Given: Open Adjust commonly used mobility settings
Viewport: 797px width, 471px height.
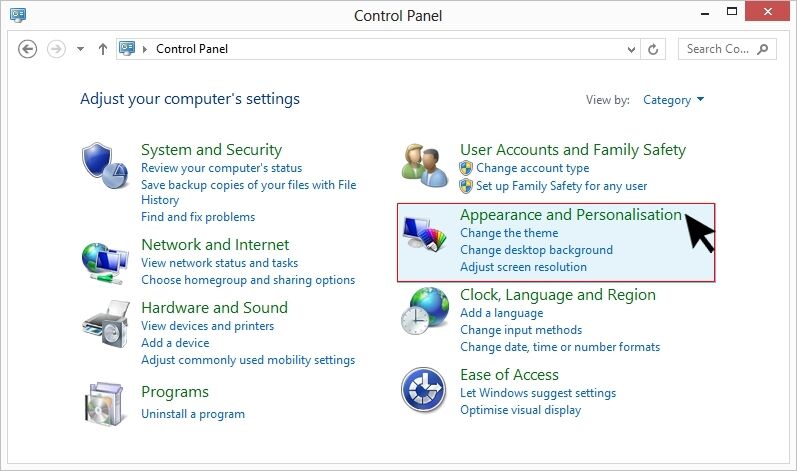Looking at the screenshot, I should (248, 360).
